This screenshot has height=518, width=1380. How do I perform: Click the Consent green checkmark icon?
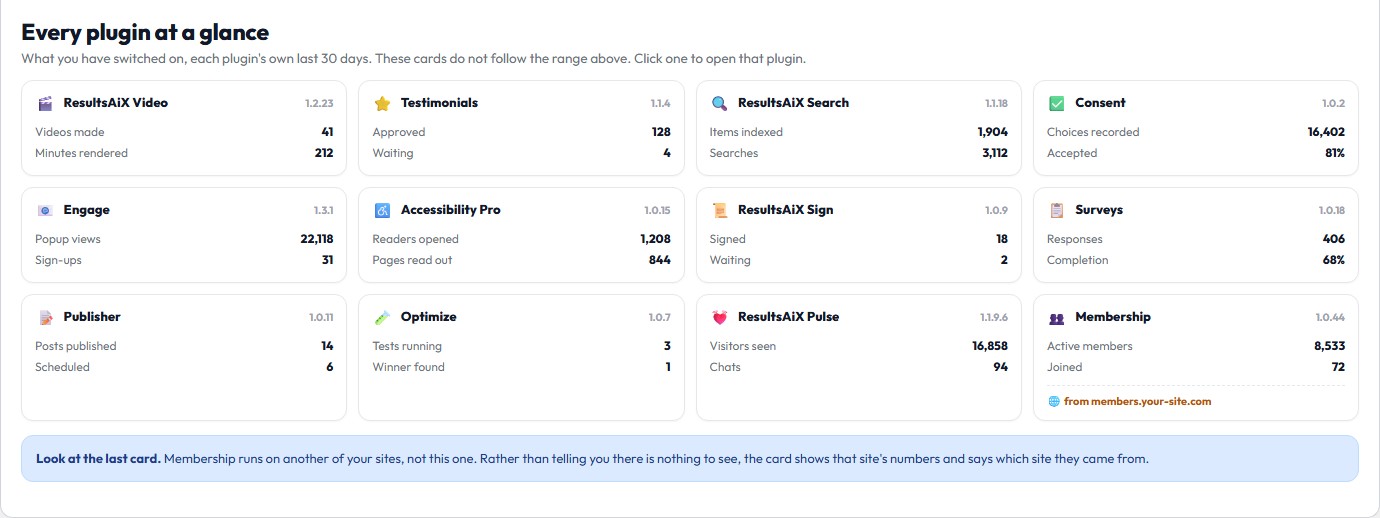[x=1056, y=103]
